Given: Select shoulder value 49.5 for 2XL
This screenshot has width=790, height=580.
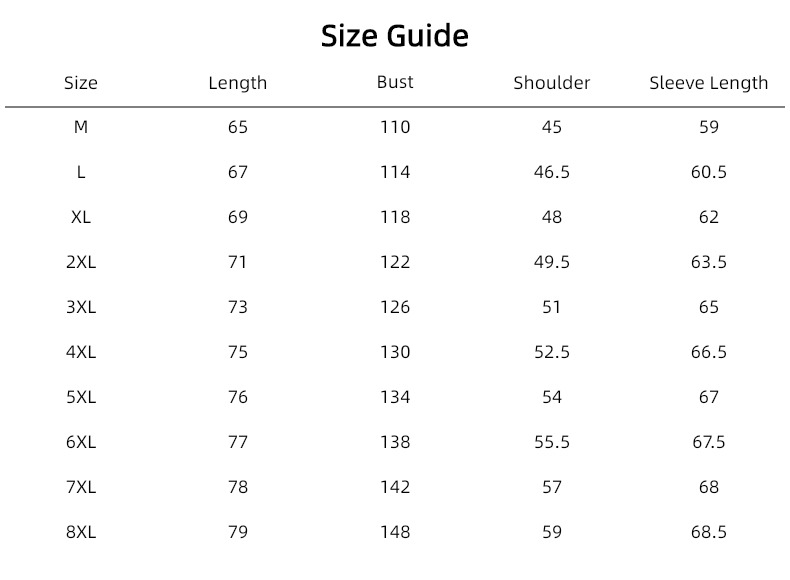Looking at the screenshot, I should pyautogui.click(x=552, y=262).
